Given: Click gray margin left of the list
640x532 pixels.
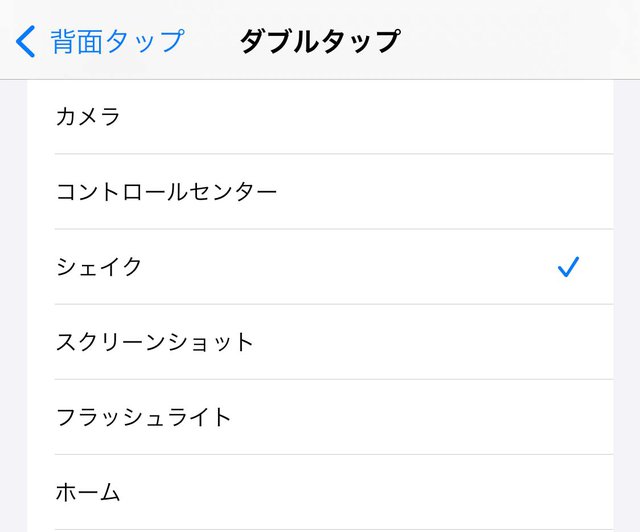Looking at the screenshot, I should click(13, 300).
